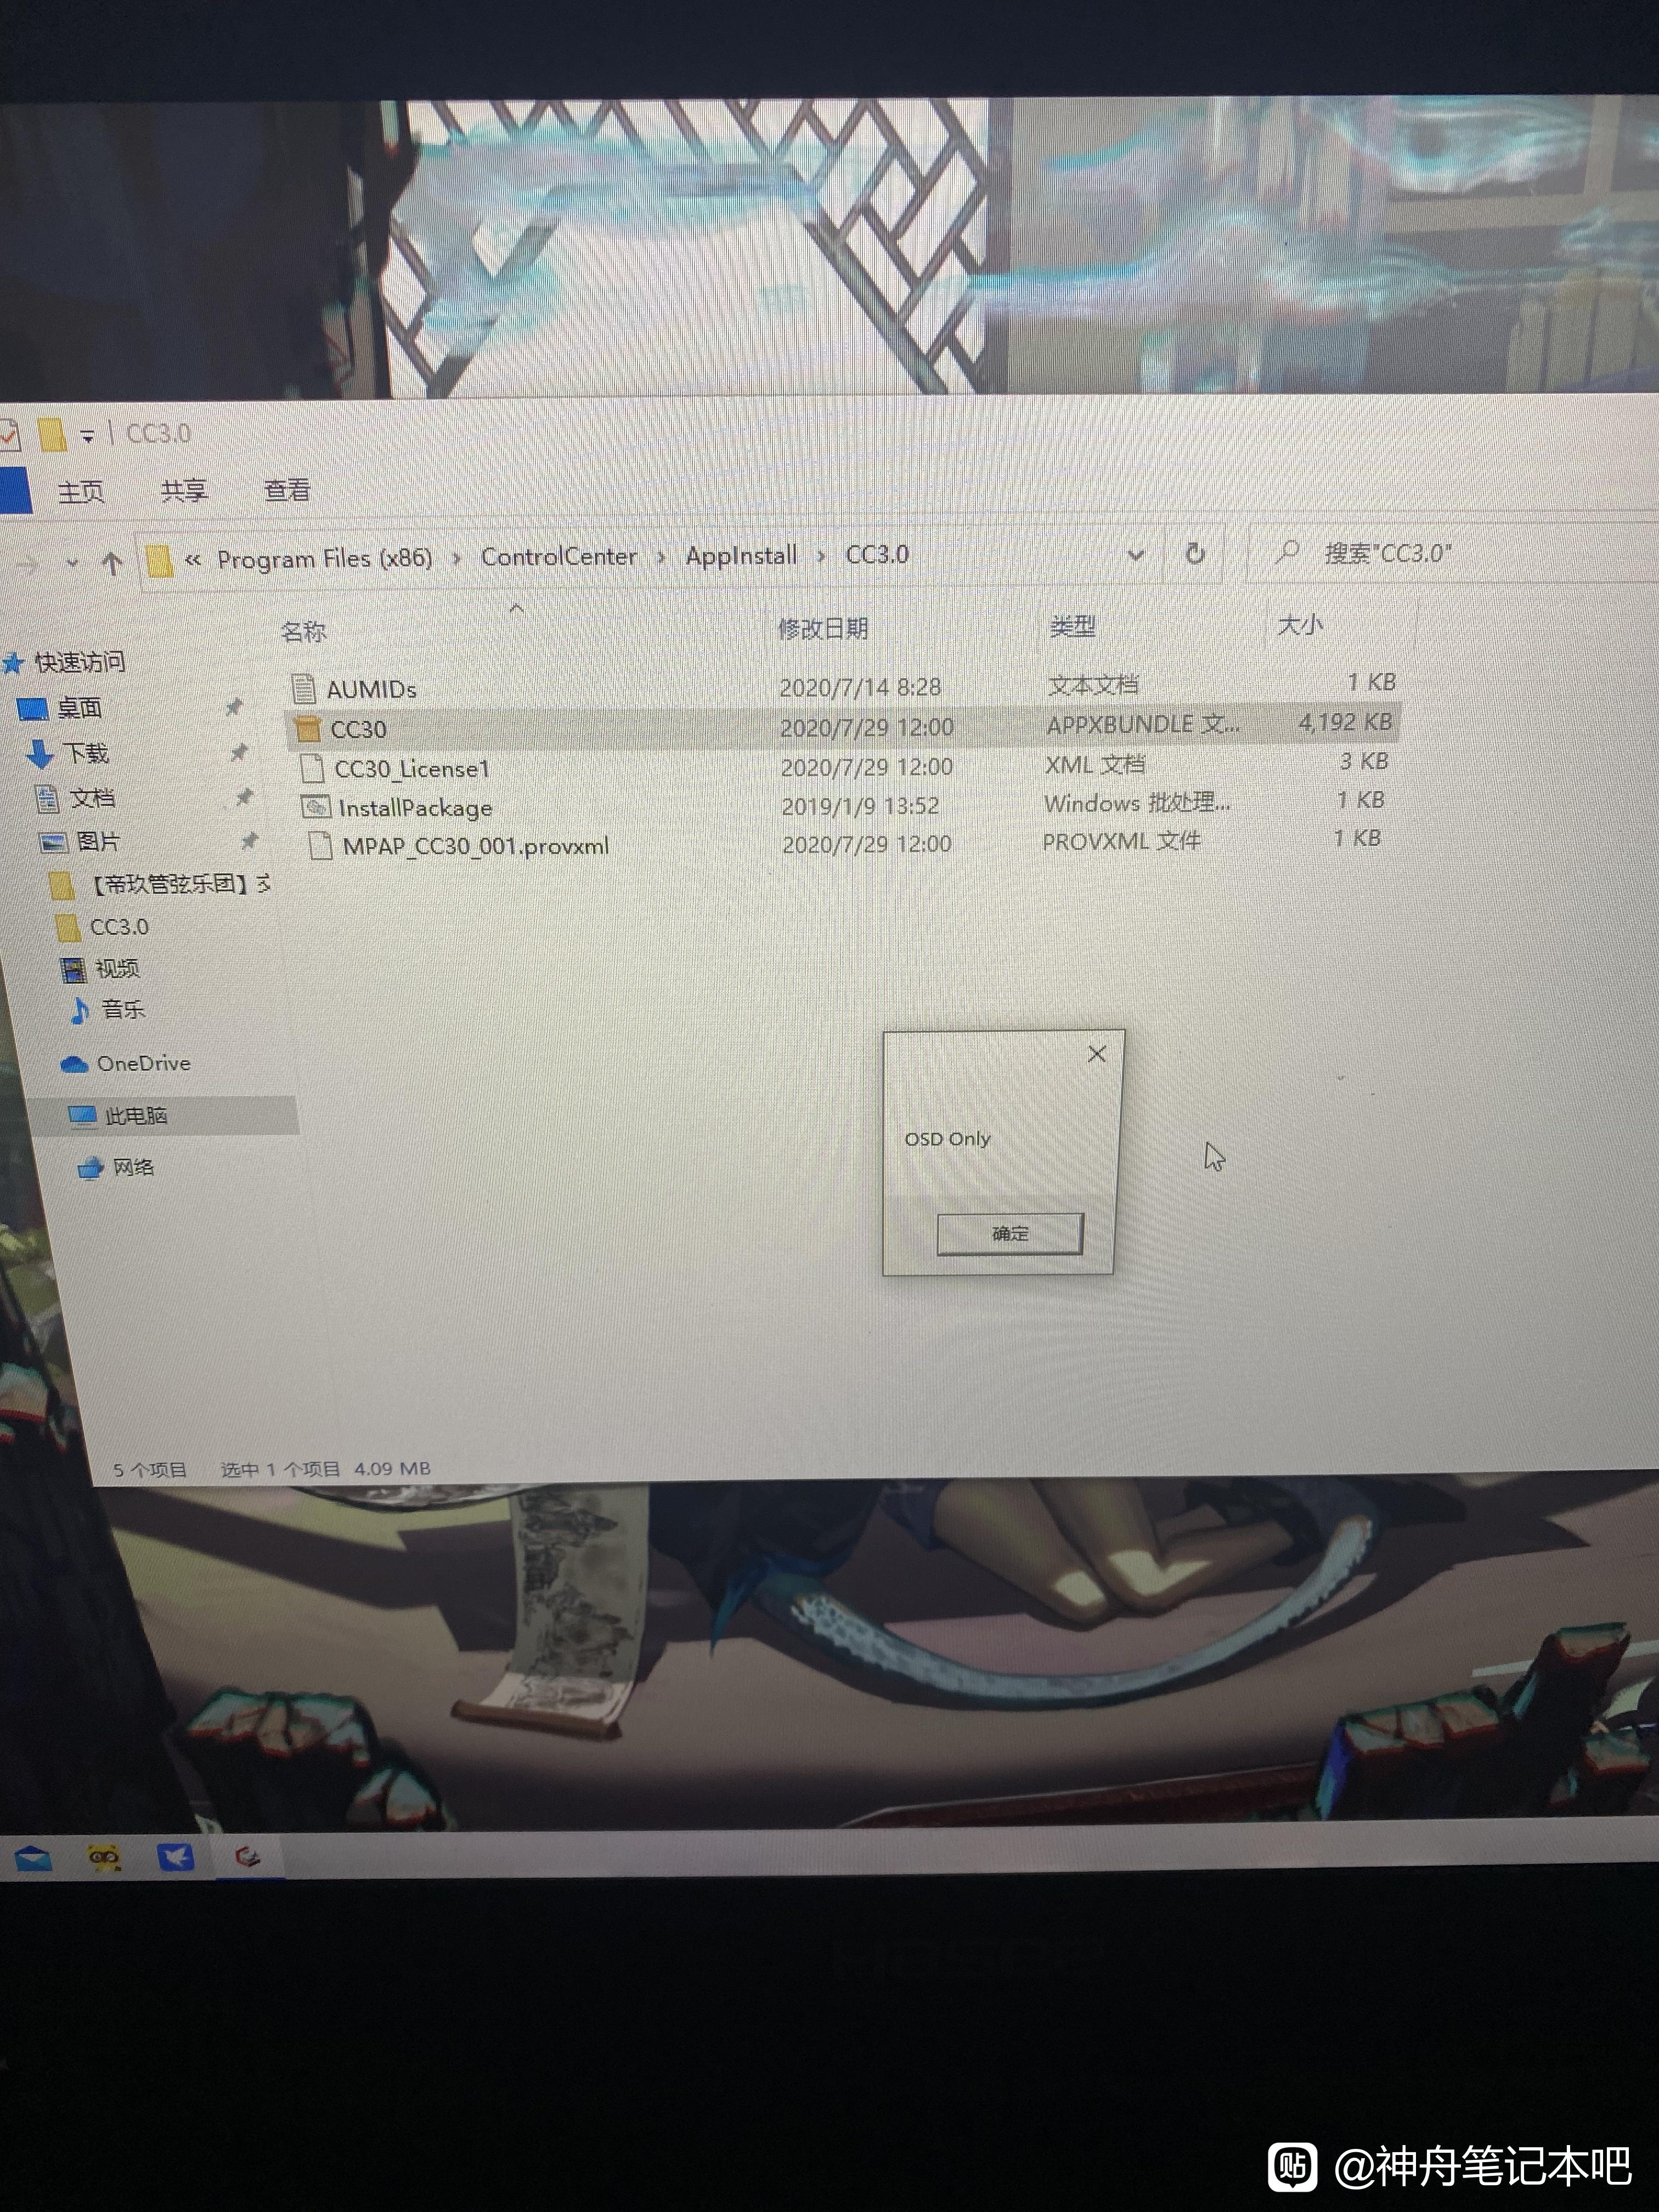Click the CC30 package icon

(307, 729)
